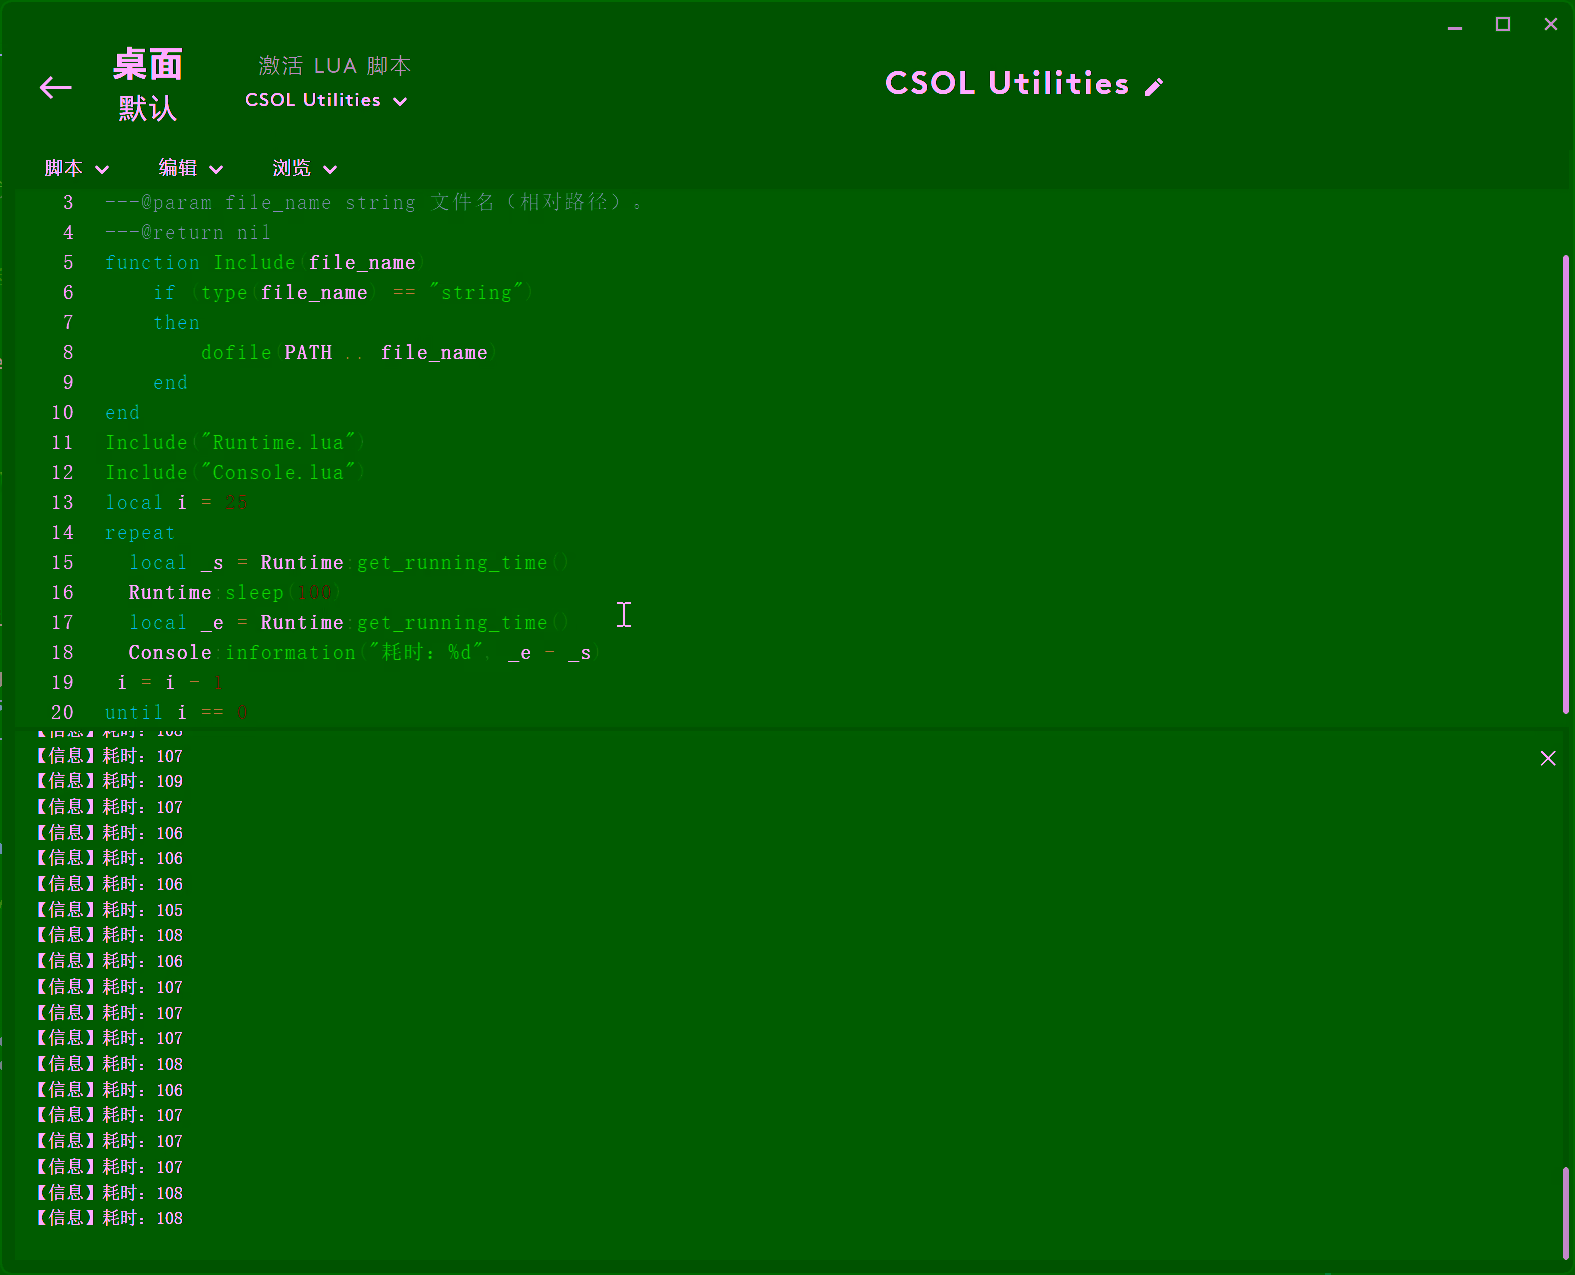Viewport: 1575px width, 1275px height.
Task: Click the pencil icon to rename CSOL Utilities
Action: (x=1154, y=87)
